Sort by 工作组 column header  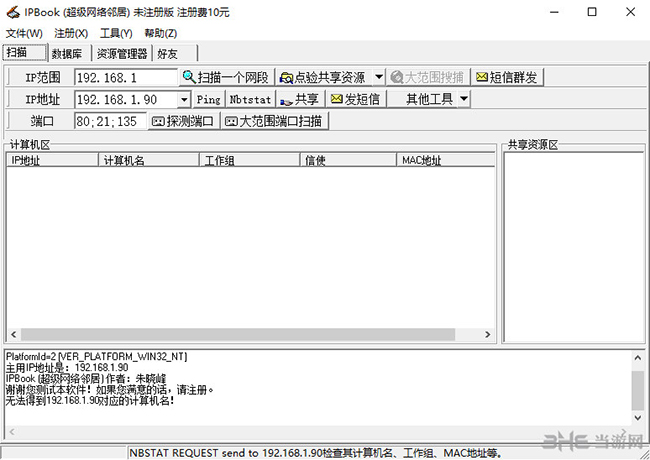tap(250, 160)
